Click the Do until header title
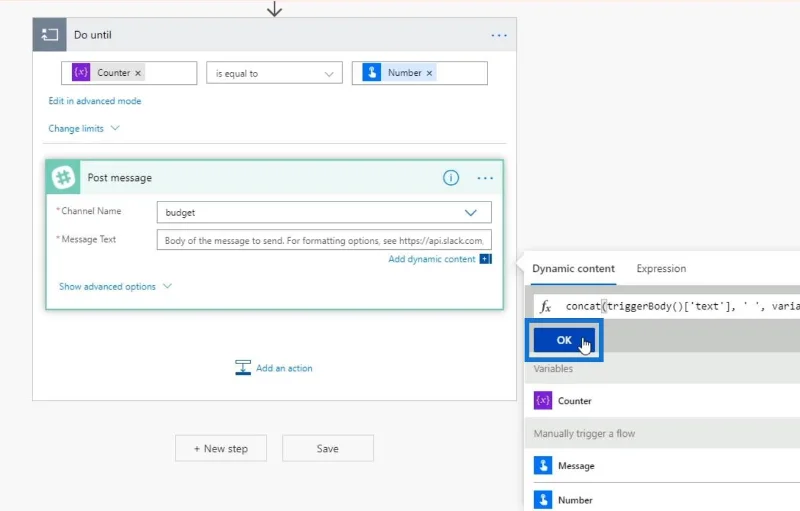This screenshot has height=511, width=800. click(92, 35)
